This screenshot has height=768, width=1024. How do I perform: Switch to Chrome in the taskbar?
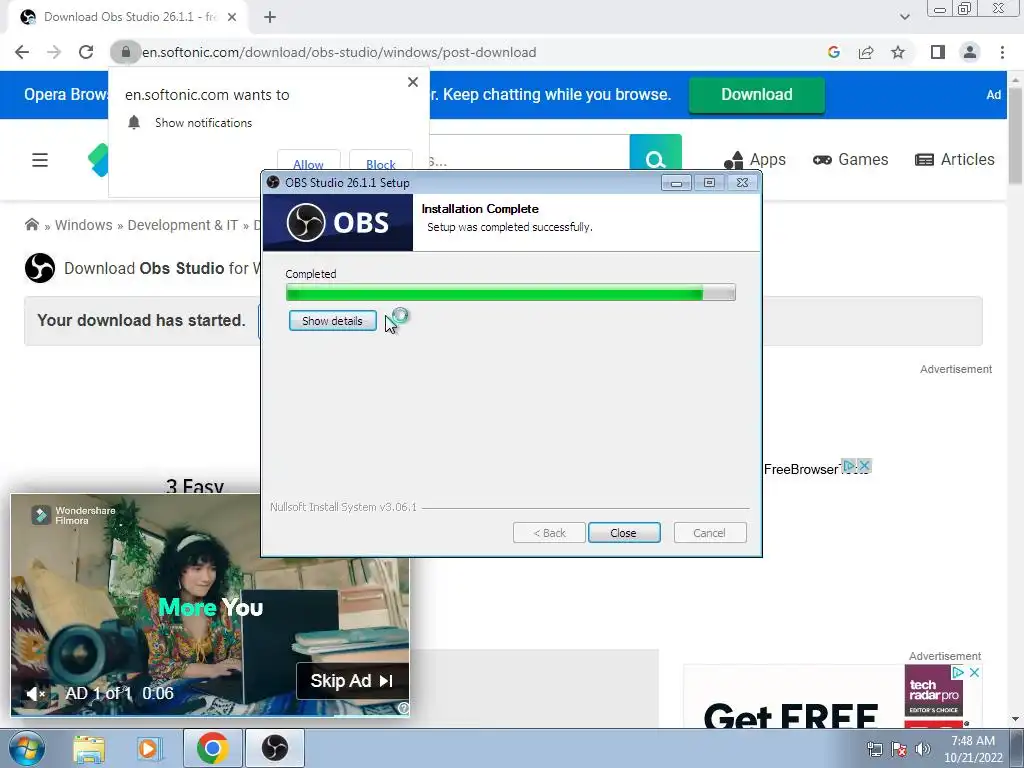[x=212, y=748]
